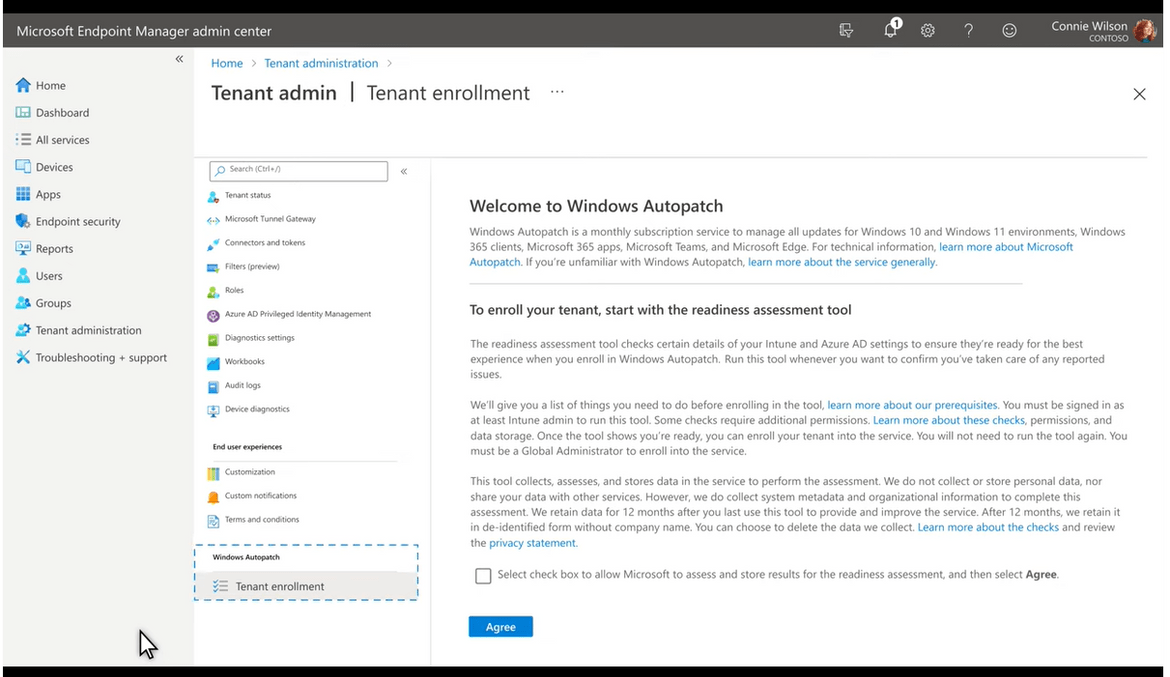Click the Tenant administration gear icon
The height and width of the screenshot is (677, 1170).
coord(23,330)
